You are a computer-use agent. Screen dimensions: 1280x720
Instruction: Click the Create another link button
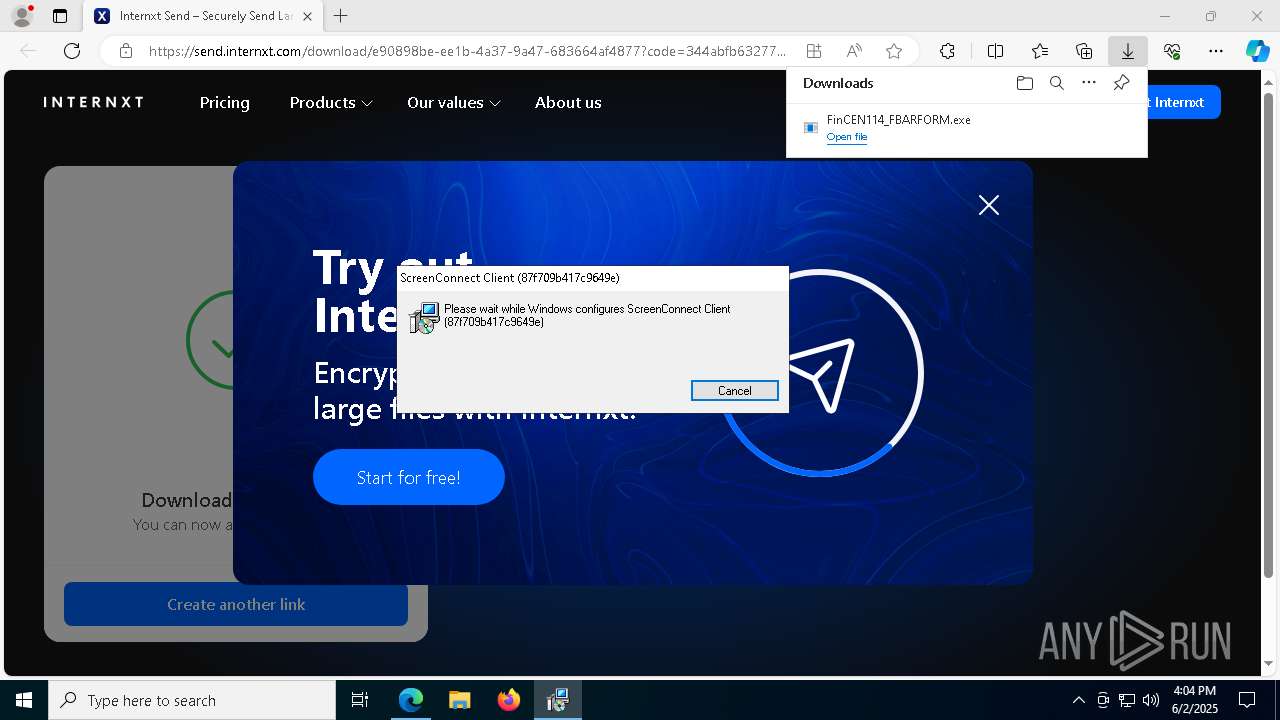236,604
